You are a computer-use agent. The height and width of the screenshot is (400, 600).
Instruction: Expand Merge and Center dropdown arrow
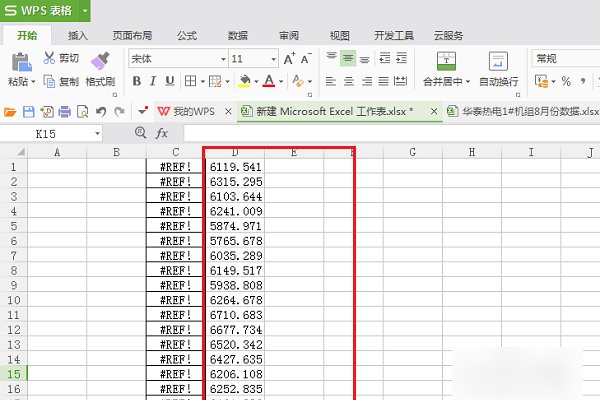(x=468, y=82)
